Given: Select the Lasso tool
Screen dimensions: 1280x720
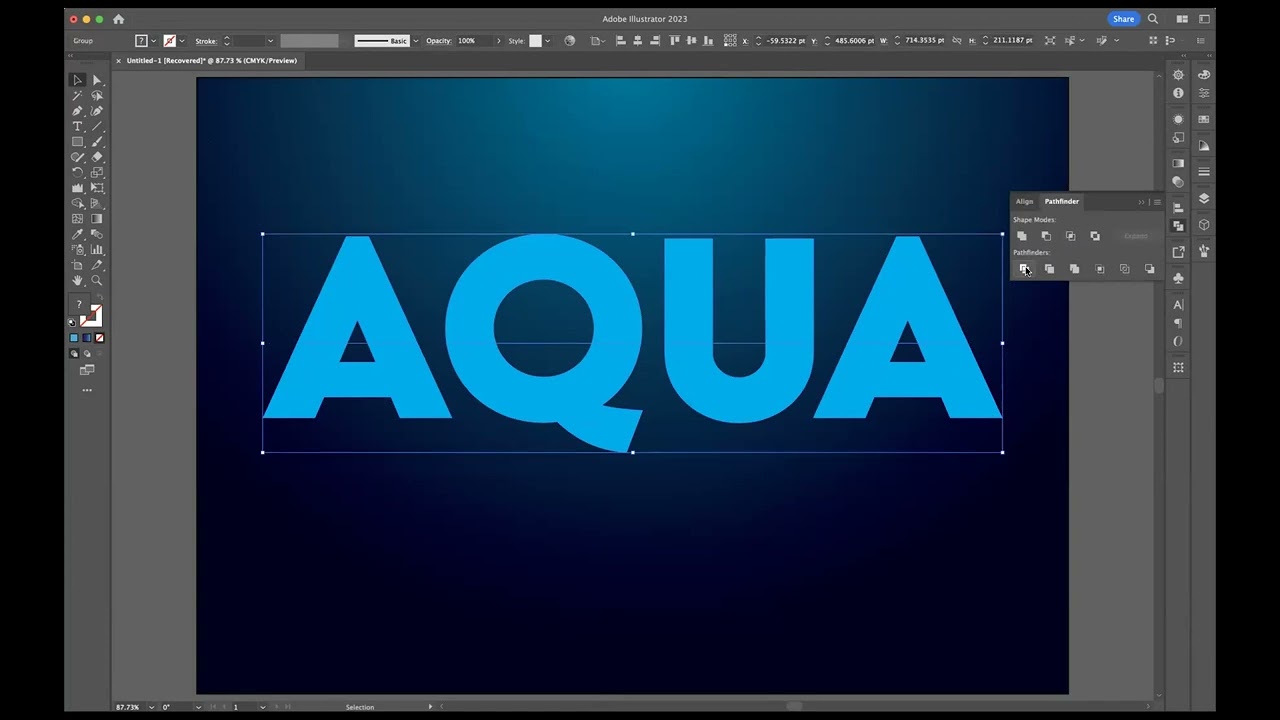Looking at the screenshot, I should click(97, 96).
